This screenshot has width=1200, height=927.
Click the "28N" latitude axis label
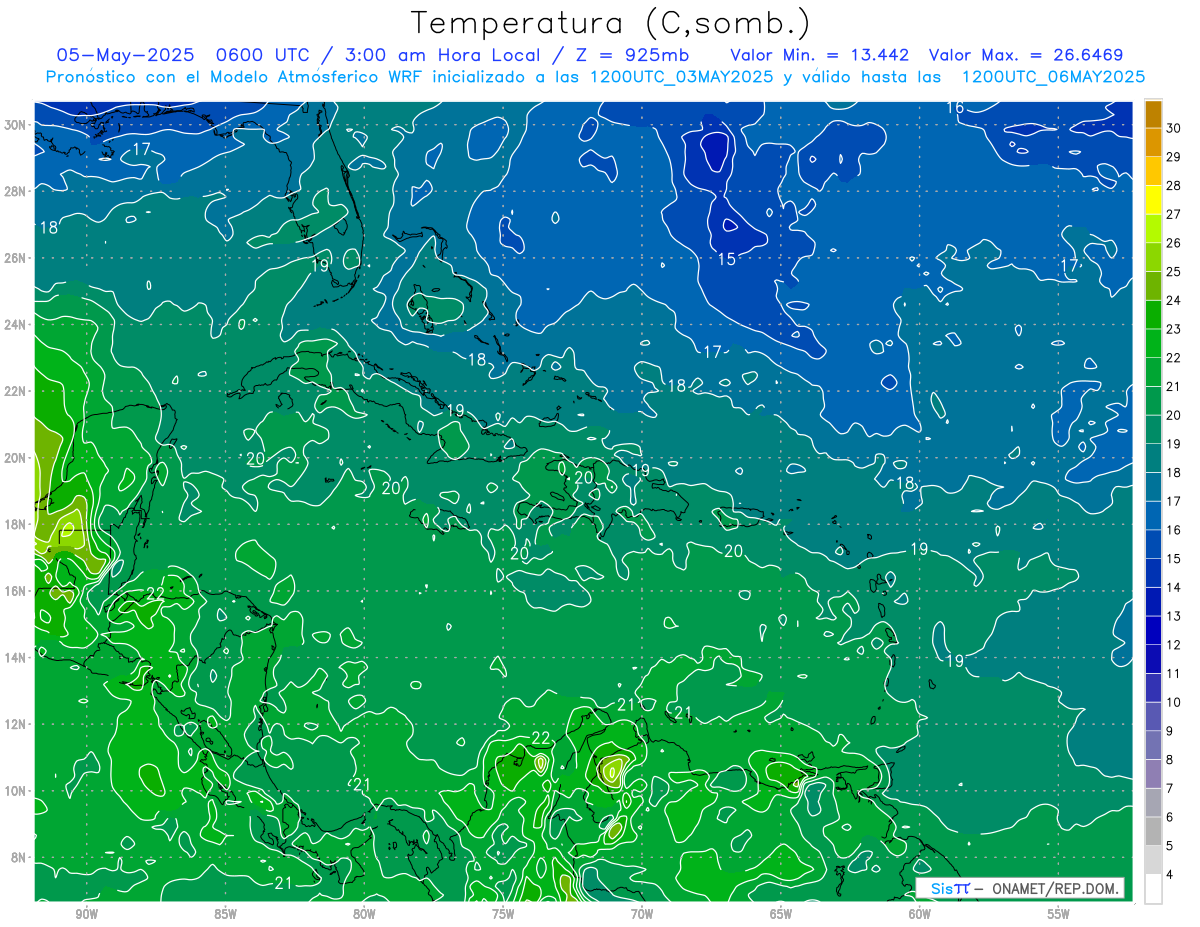tap(15, 191)
